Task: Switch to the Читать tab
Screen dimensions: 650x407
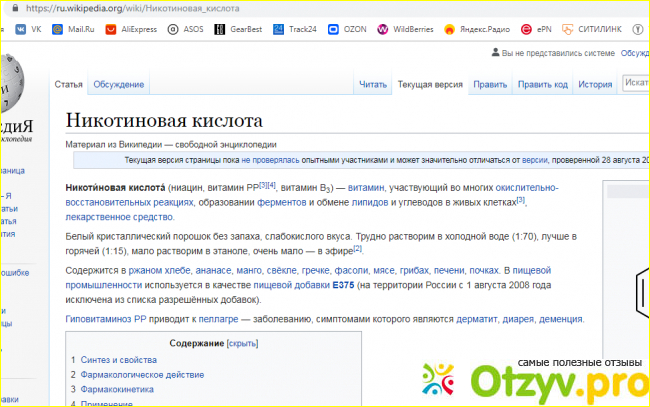Action: pos(372,85)
